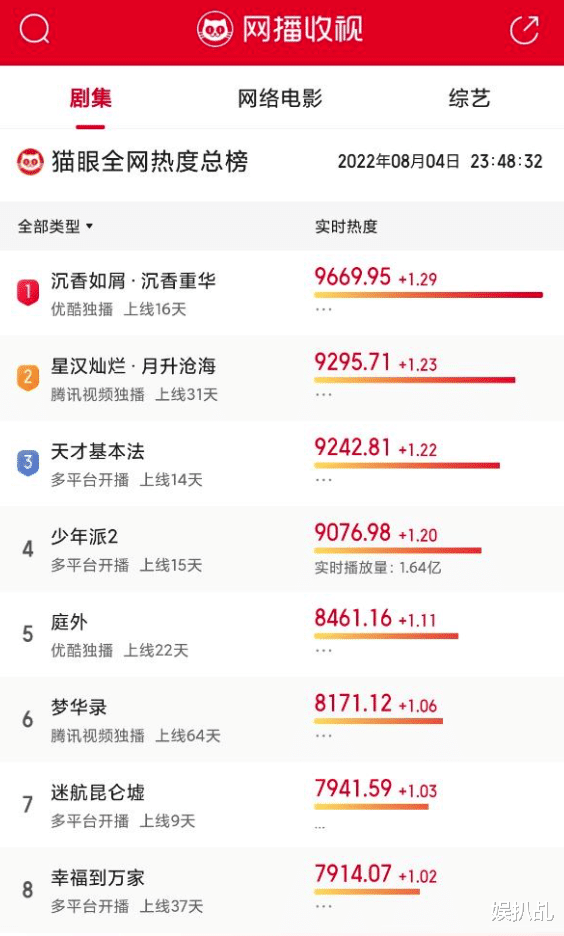
Task: Switch to the 综艺 tab
Action: coord(469,98)
